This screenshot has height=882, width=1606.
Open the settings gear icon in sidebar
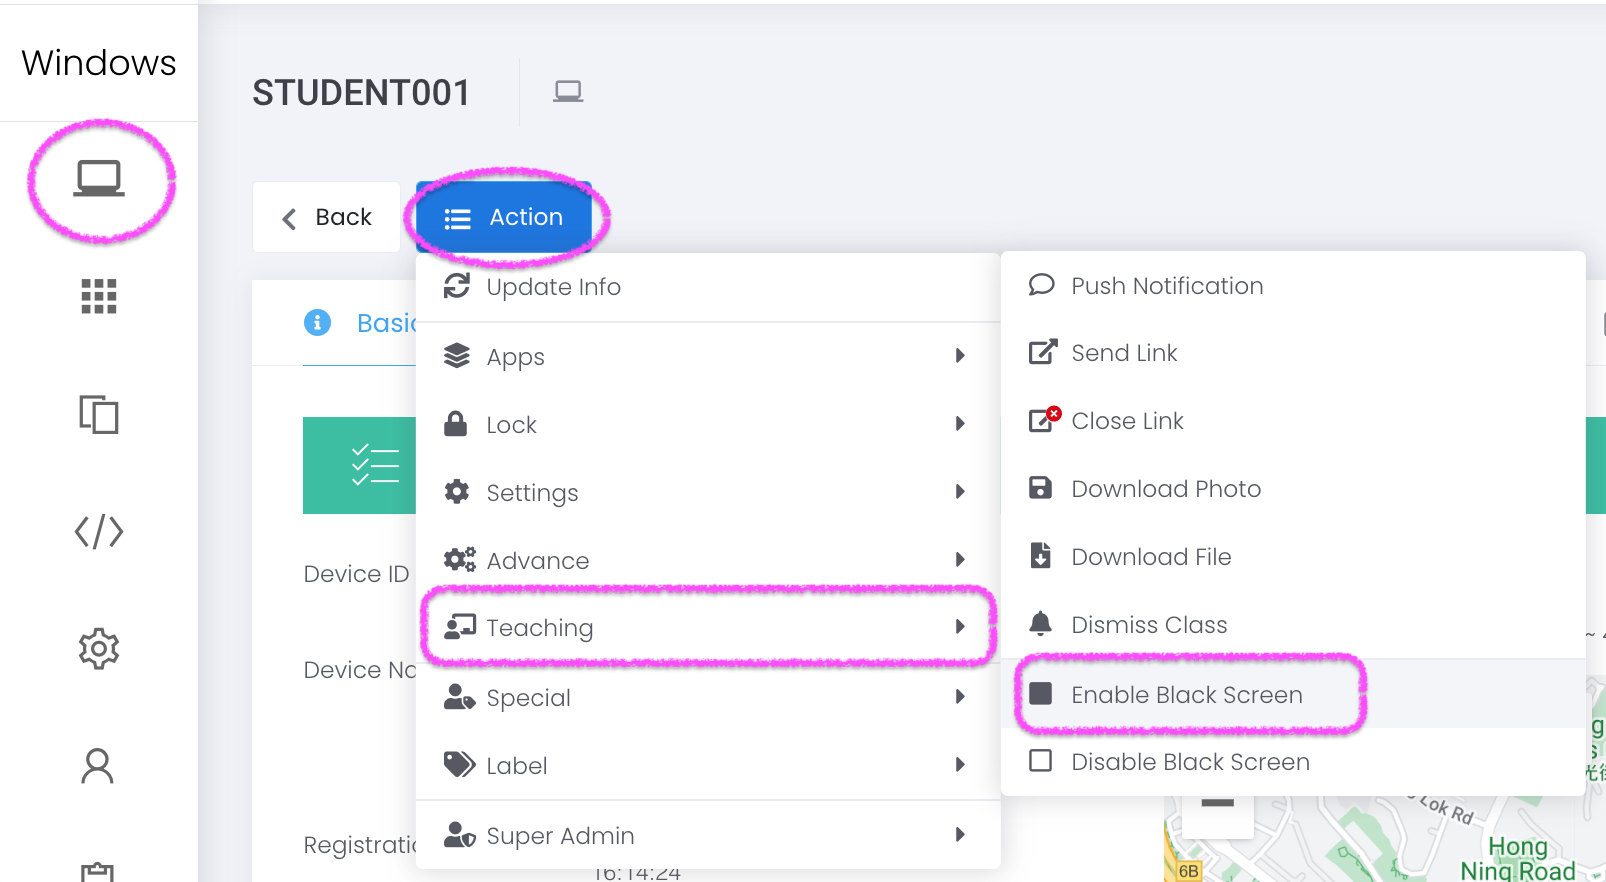[99, 649]
